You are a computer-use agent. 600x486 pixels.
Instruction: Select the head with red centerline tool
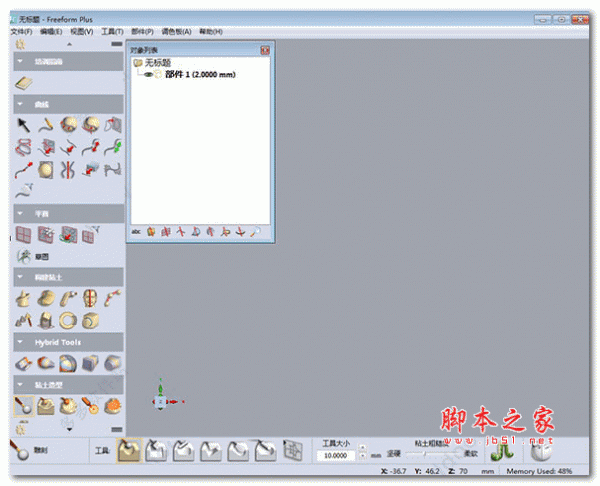90,298
